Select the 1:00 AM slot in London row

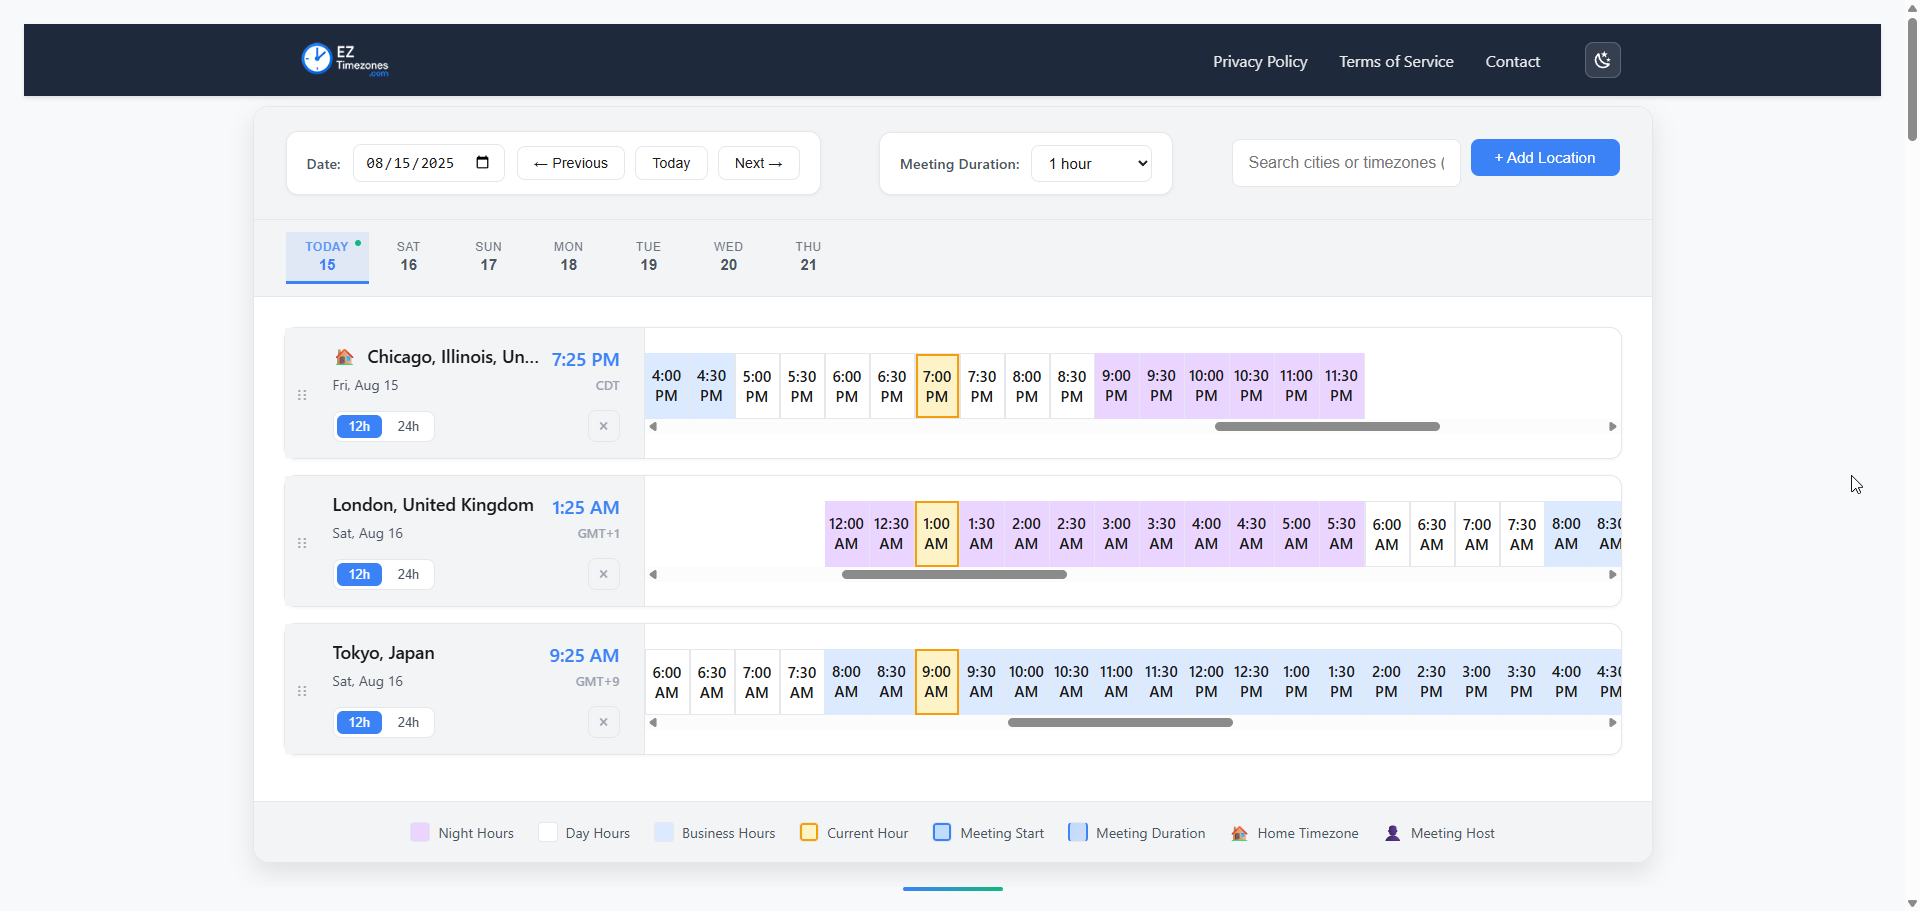tap(937, 534)
